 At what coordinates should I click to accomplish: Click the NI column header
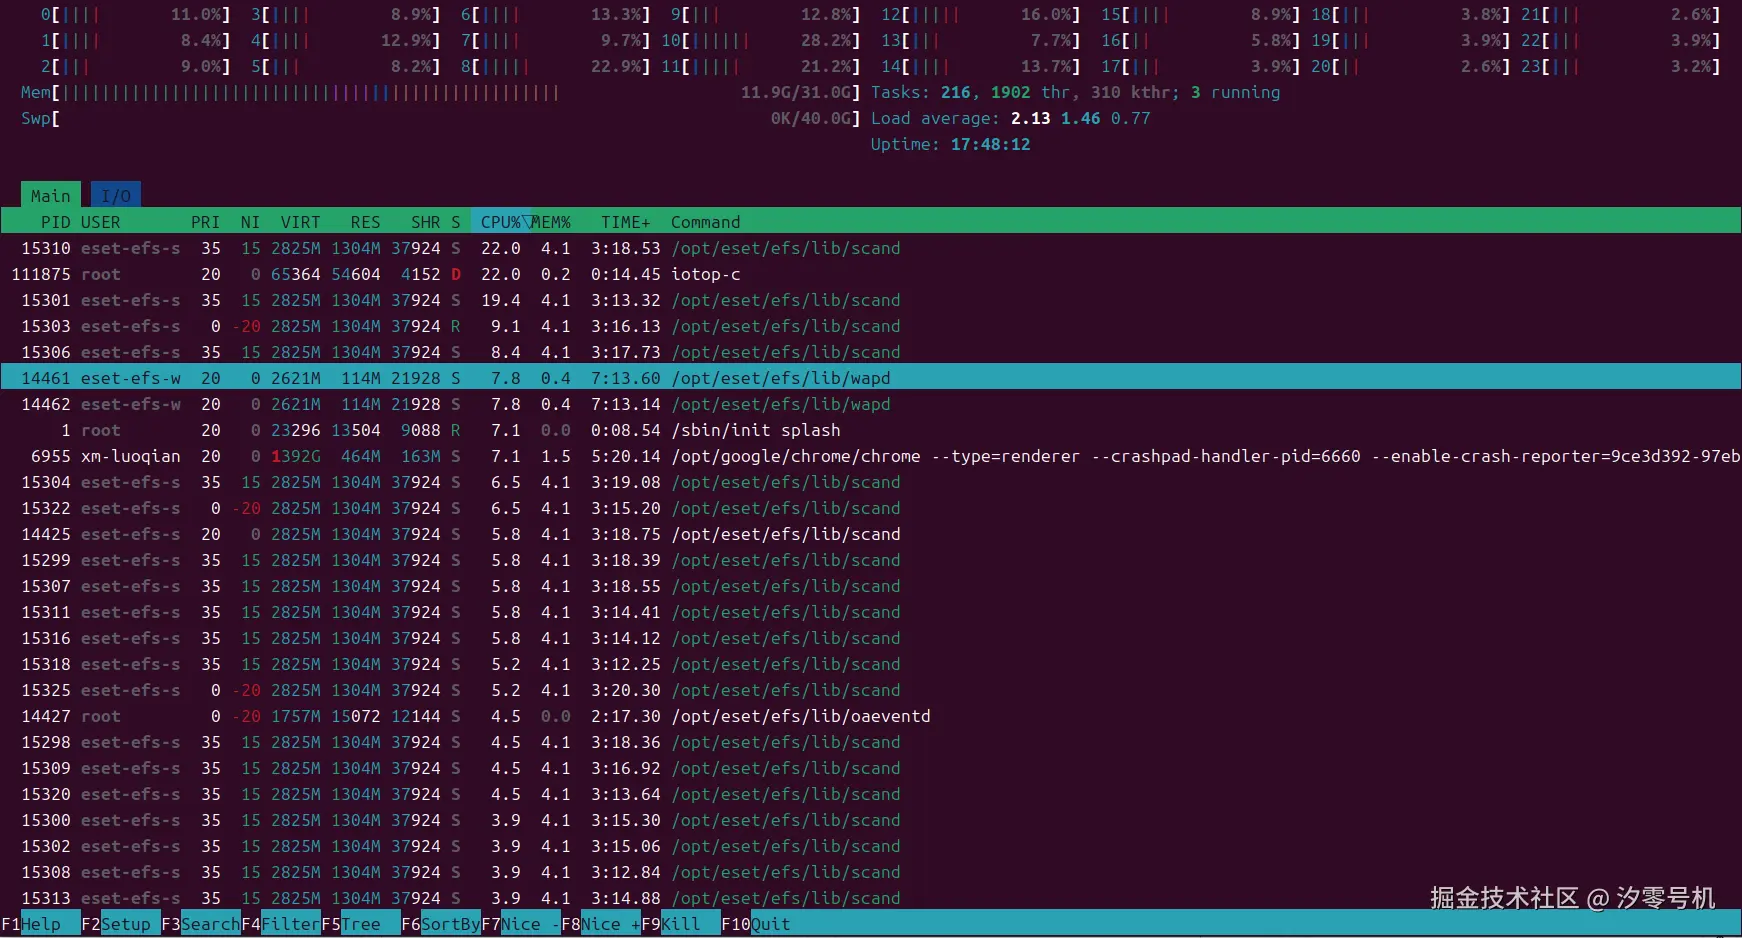coord(250,222)
